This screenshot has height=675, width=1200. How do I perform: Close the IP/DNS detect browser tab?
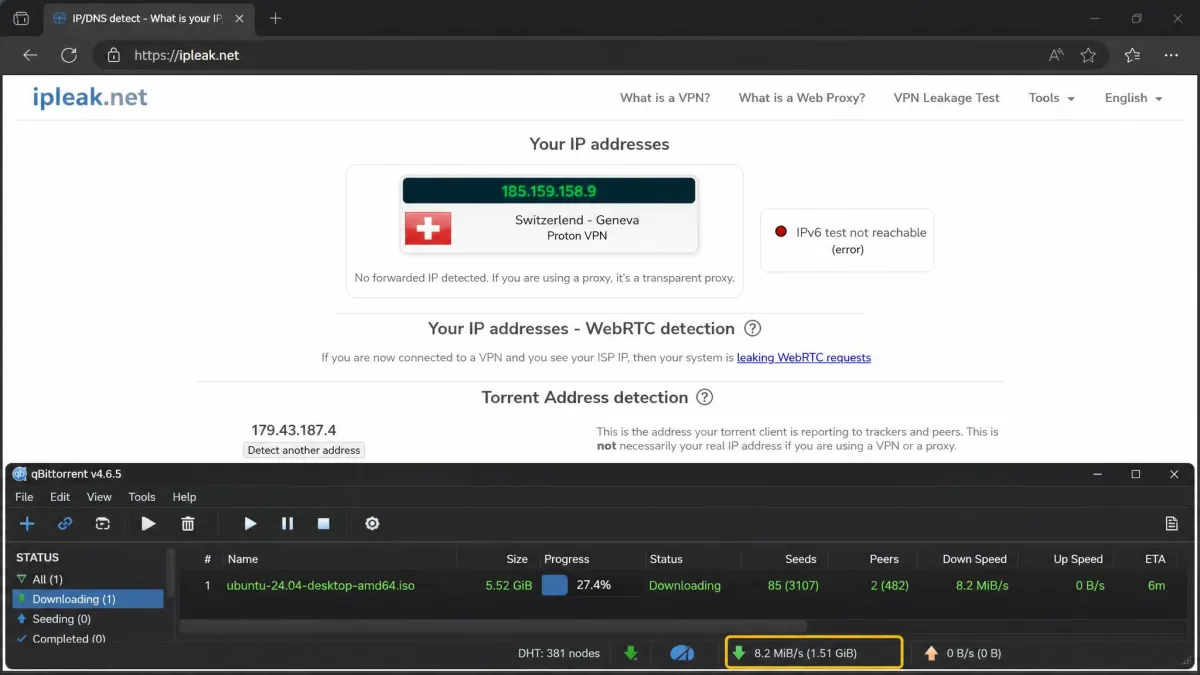coord(239,18)
